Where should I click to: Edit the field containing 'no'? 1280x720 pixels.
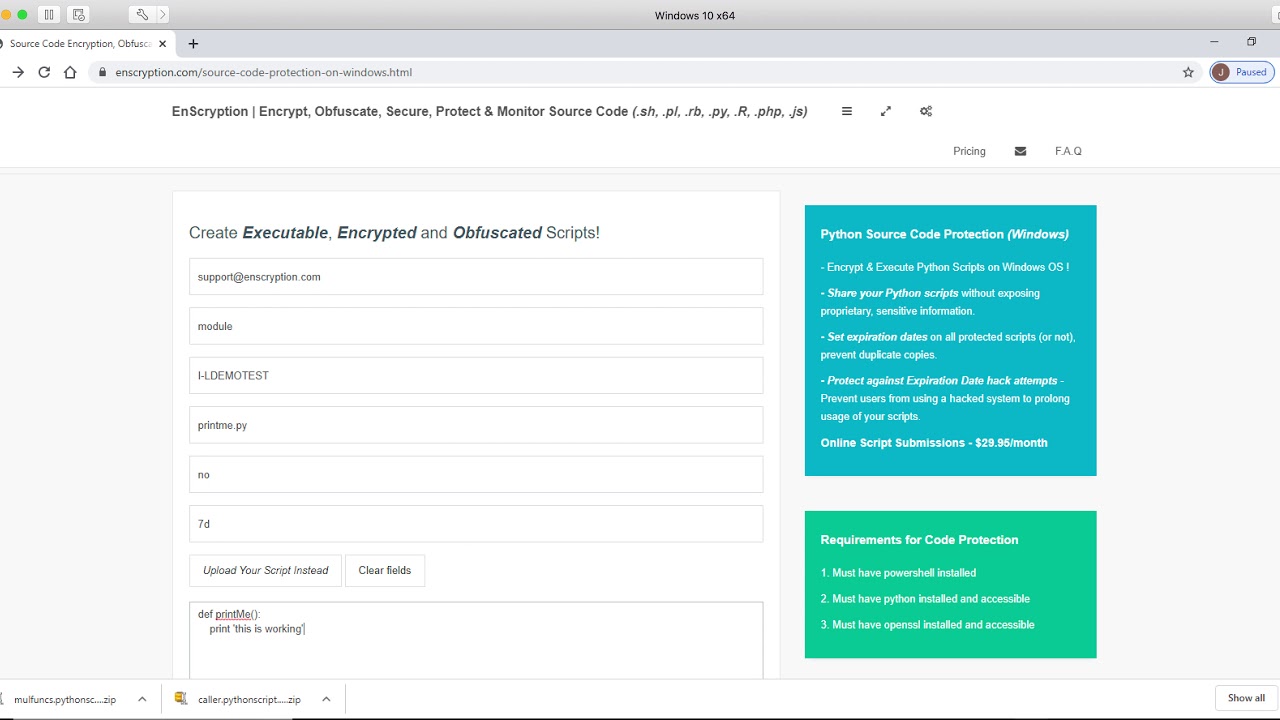pyautogui.click(x=476, y=474)
